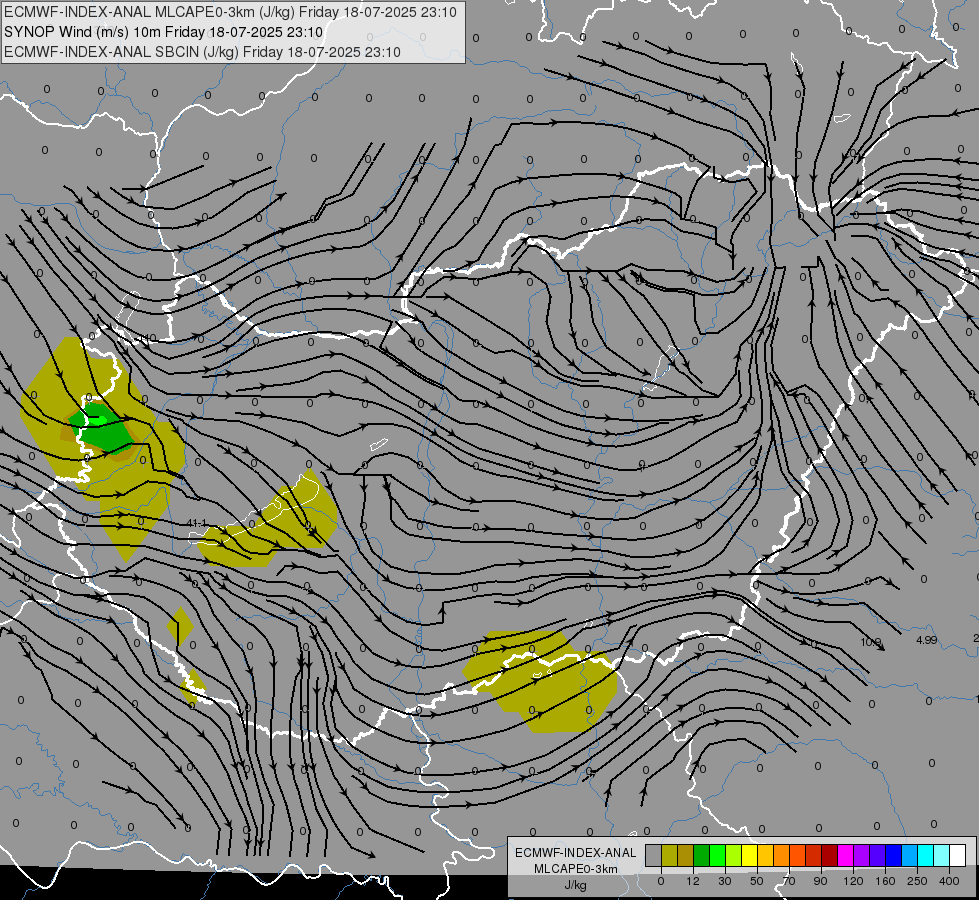This screenshot has height=900, width=979.
Task: Click the legend tick label 90
Action: [821, 881]
